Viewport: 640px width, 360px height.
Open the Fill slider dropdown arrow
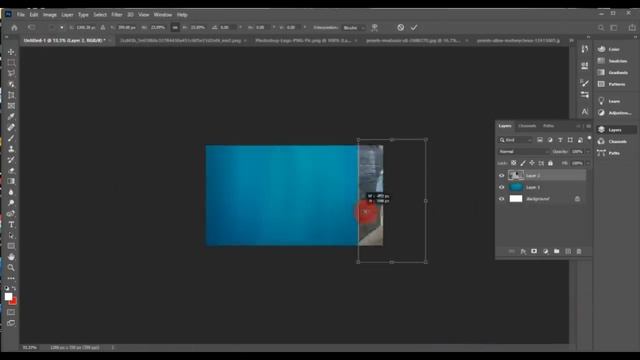(588, 163)
